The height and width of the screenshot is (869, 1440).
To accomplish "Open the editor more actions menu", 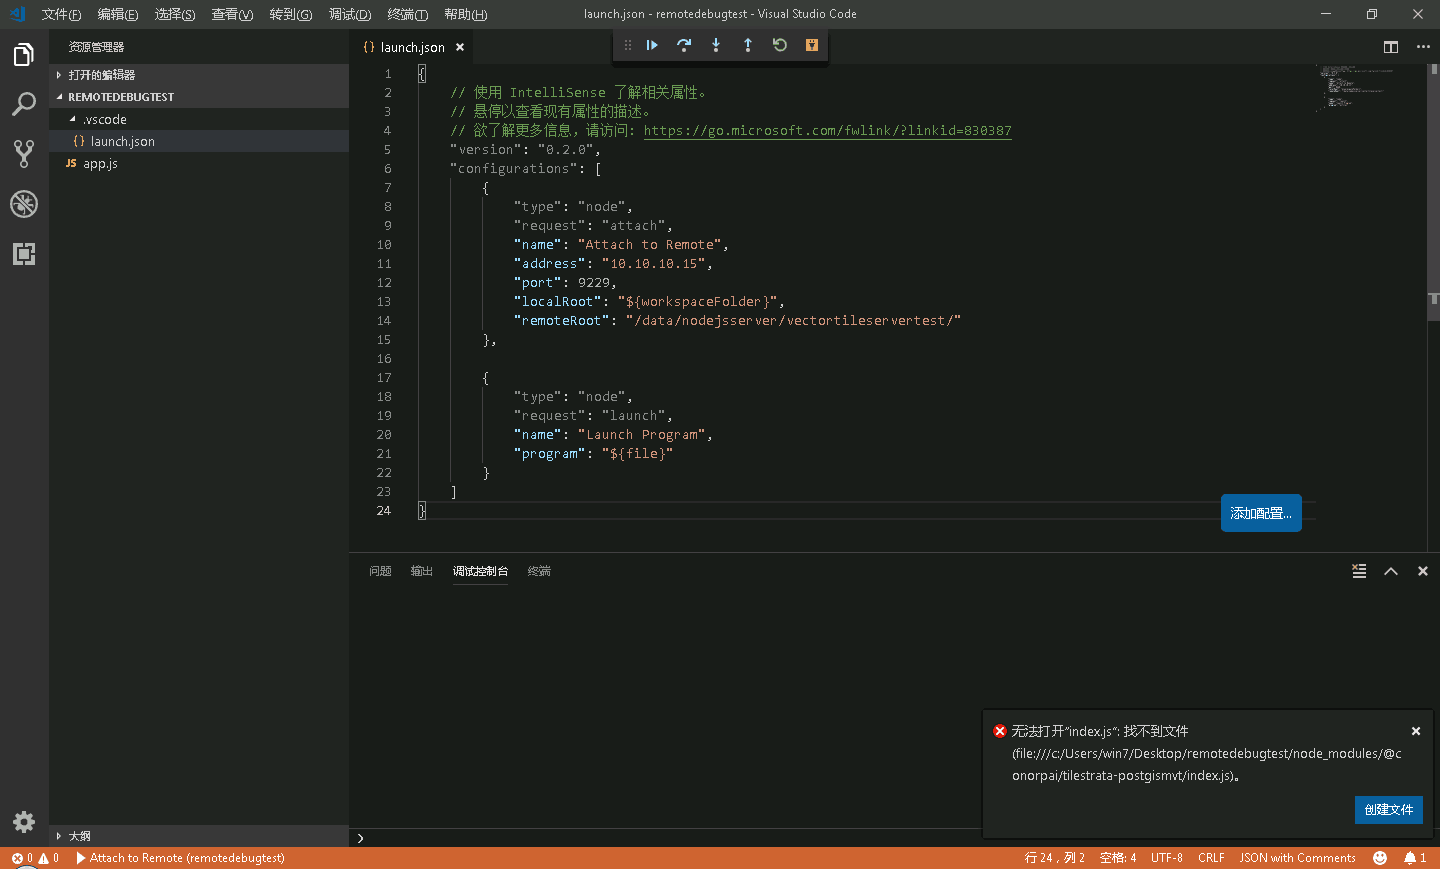I will (1423, 47).
